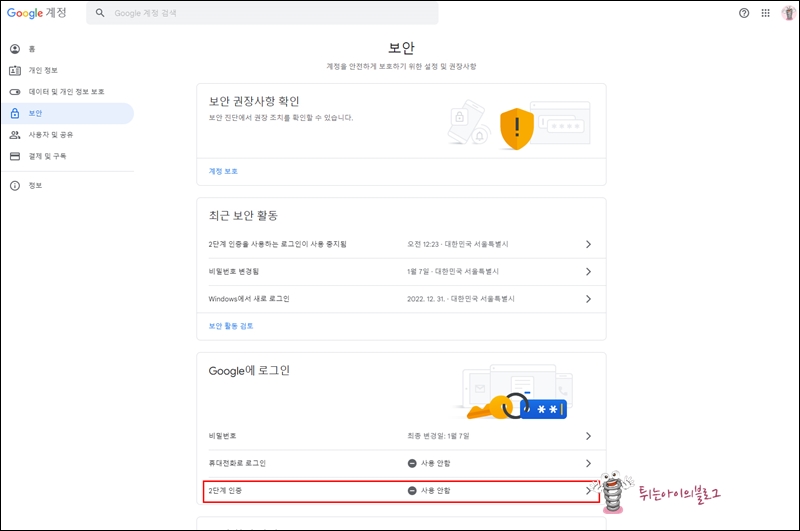Expand the 비밀번호 row chevron
Viewport: 800px width, 531px height.
[588, 436]
